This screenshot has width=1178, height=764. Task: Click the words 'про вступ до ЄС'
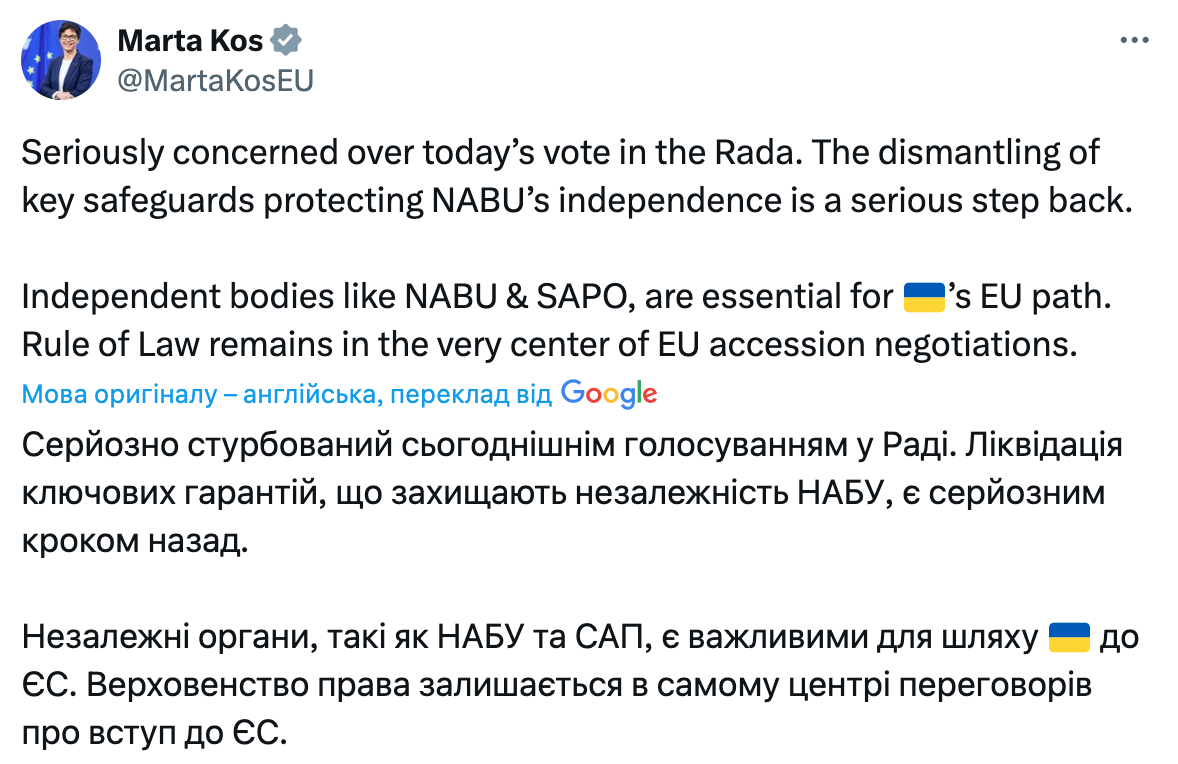pos(154,733)
